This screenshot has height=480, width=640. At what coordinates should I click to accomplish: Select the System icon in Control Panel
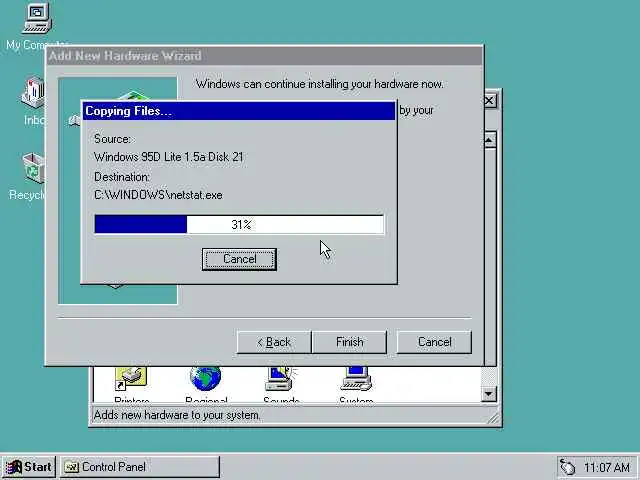coord(356,379)
